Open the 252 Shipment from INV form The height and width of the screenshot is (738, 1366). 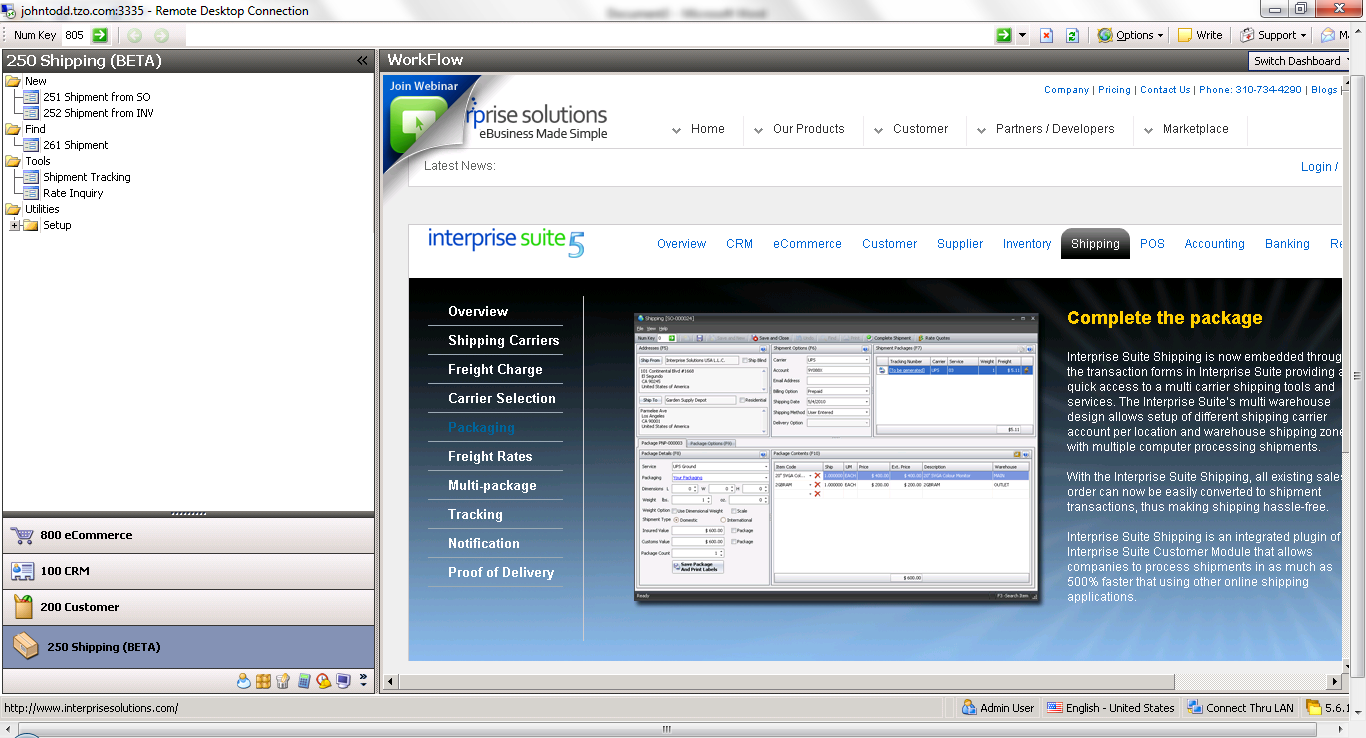coord(98,113)
